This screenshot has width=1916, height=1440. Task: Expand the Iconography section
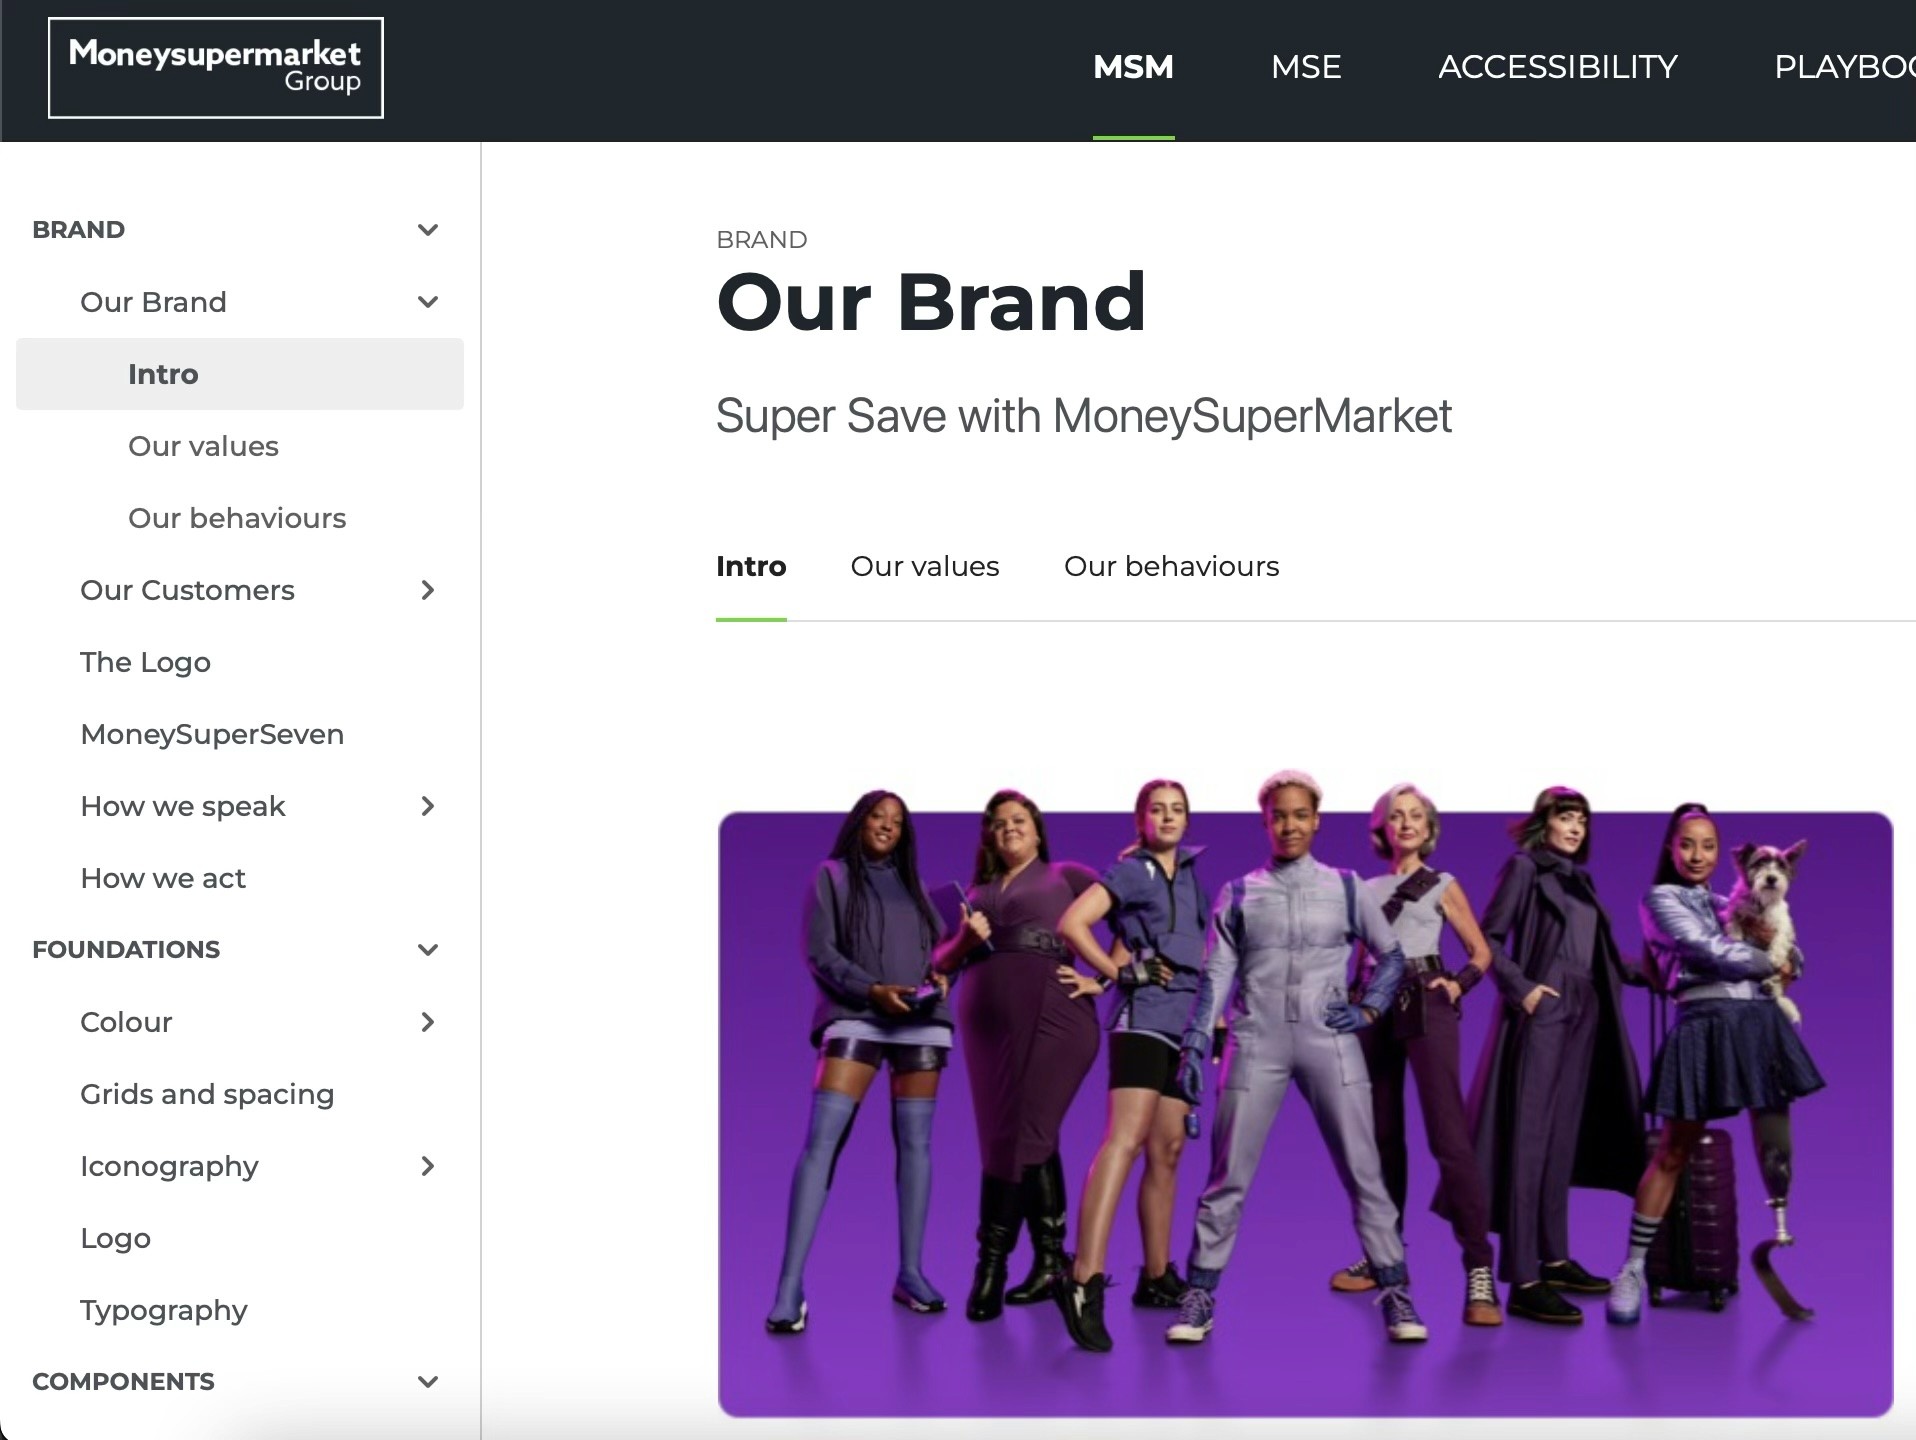pyautogui.click(x=428, y=1166)
